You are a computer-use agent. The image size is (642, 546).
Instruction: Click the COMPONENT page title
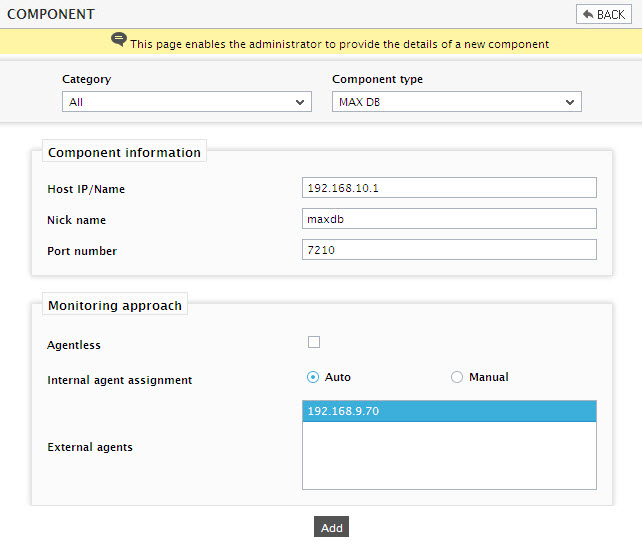(x=51, y=14)
